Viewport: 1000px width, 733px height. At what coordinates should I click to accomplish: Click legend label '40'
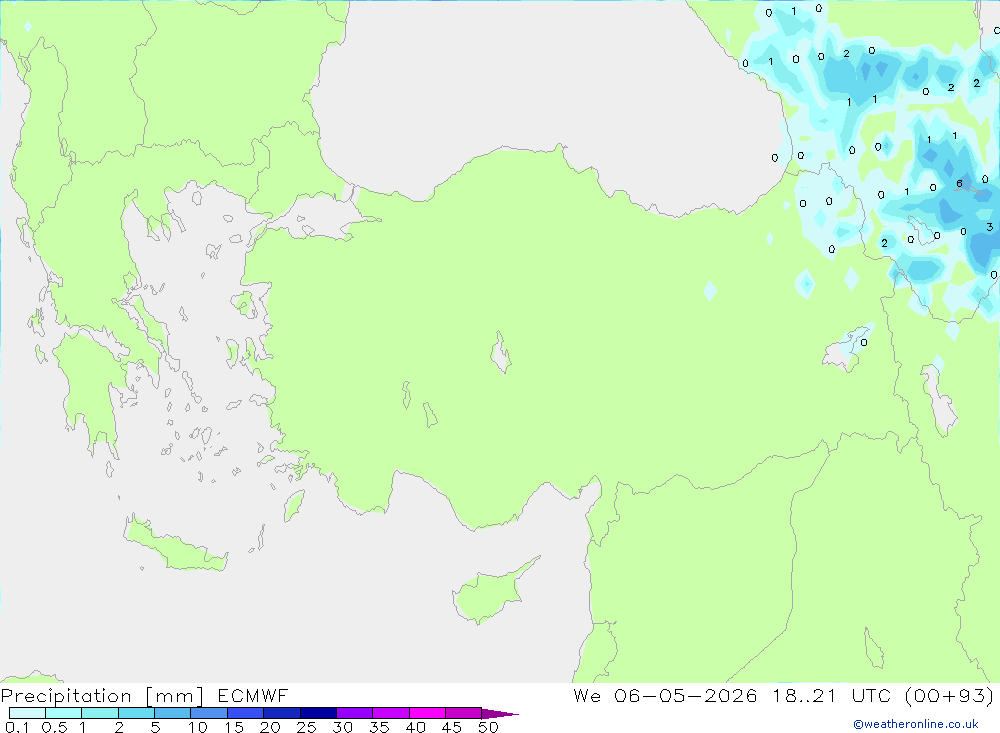coord(416,727)
